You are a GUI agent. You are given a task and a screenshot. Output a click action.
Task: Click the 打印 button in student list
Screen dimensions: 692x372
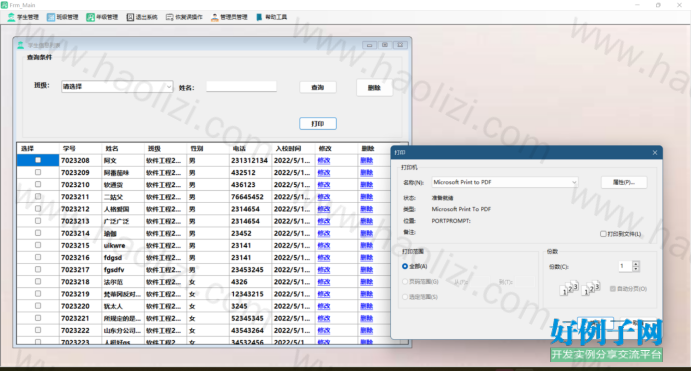[x=318, y=124]
